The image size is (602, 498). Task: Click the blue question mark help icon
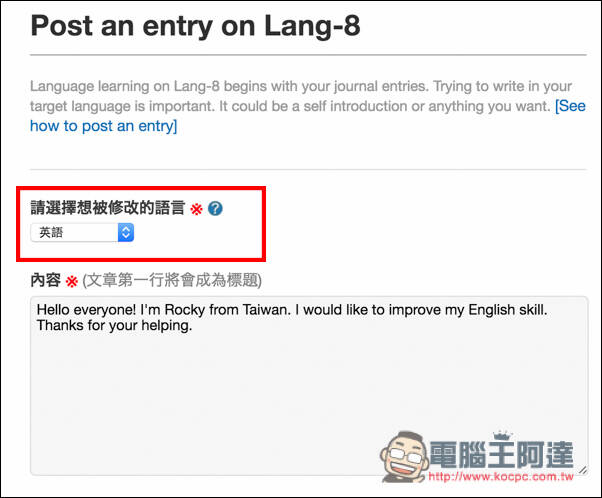tap(215, 208)
